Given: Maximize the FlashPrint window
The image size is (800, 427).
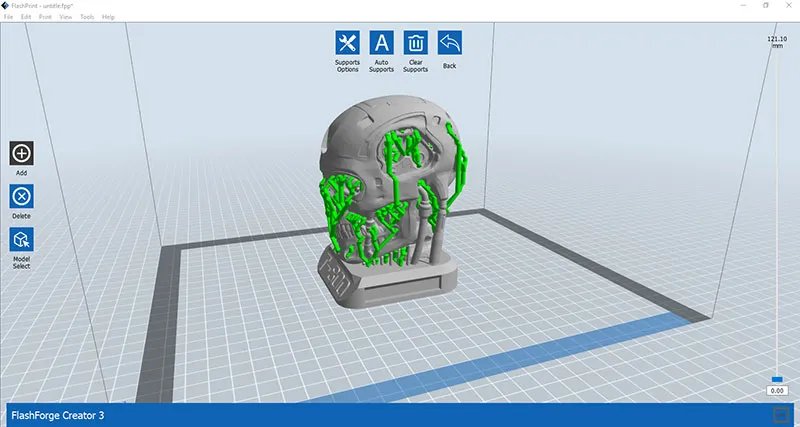Looking at the screenshot, I should (x=766, y=5).
